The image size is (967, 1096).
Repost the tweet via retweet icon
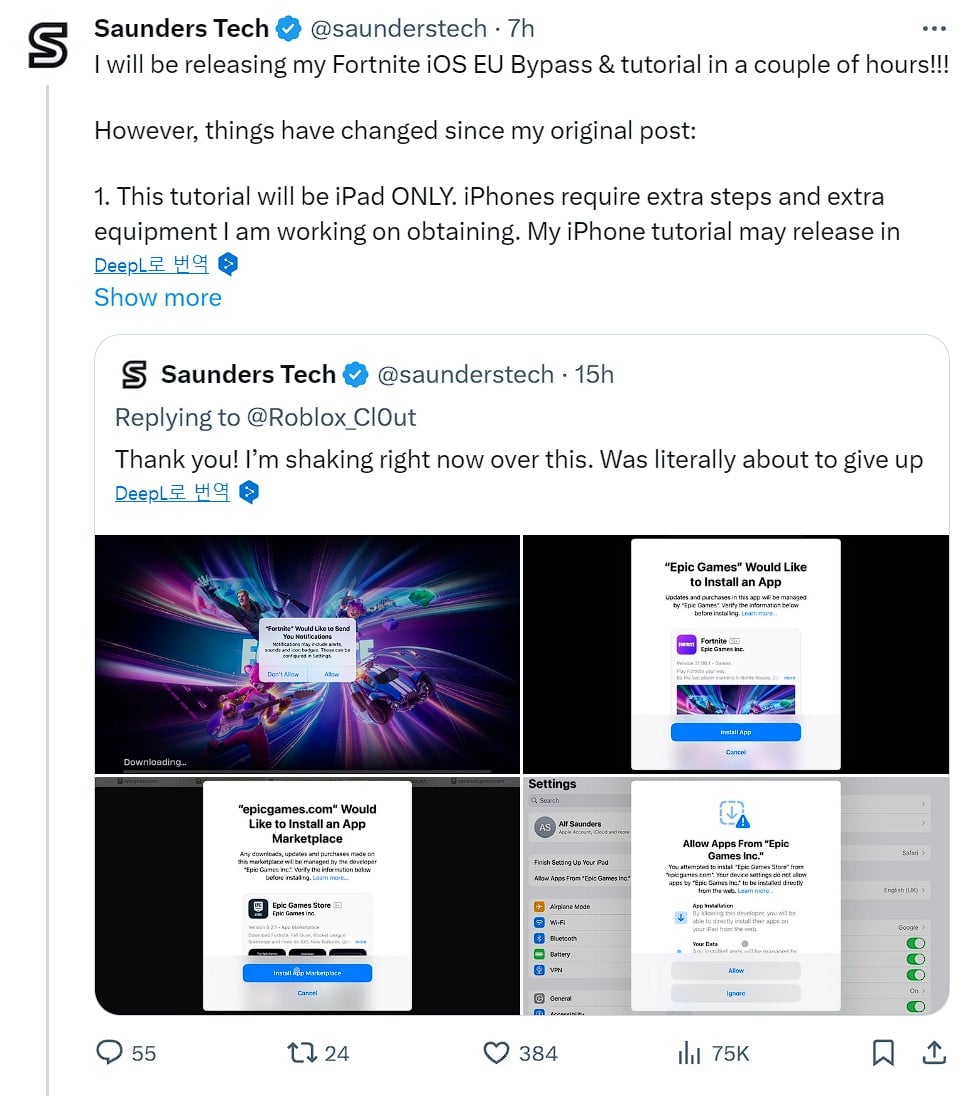[x=302, y=1053]
